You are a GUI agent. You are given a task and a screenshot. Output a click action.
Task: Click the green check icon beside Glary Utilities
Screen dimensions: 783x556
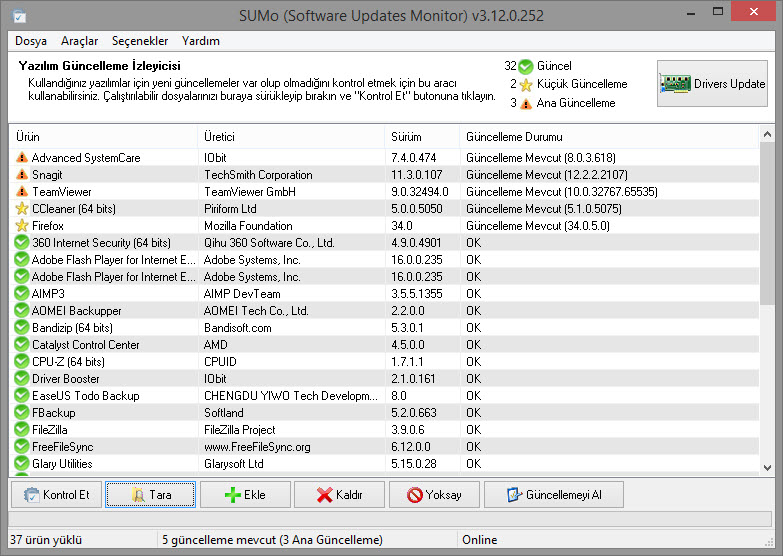tap(21, 463)
